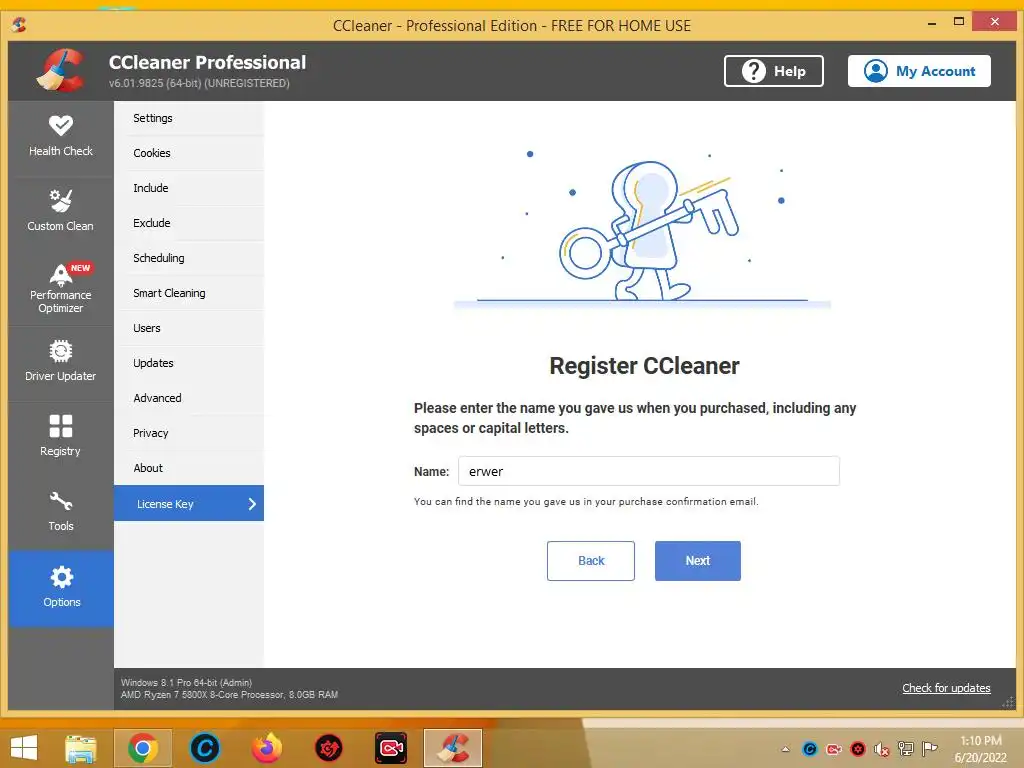
Task: Click the AMD Ryzen 7 5800X processor text
Action: point(229,694)
